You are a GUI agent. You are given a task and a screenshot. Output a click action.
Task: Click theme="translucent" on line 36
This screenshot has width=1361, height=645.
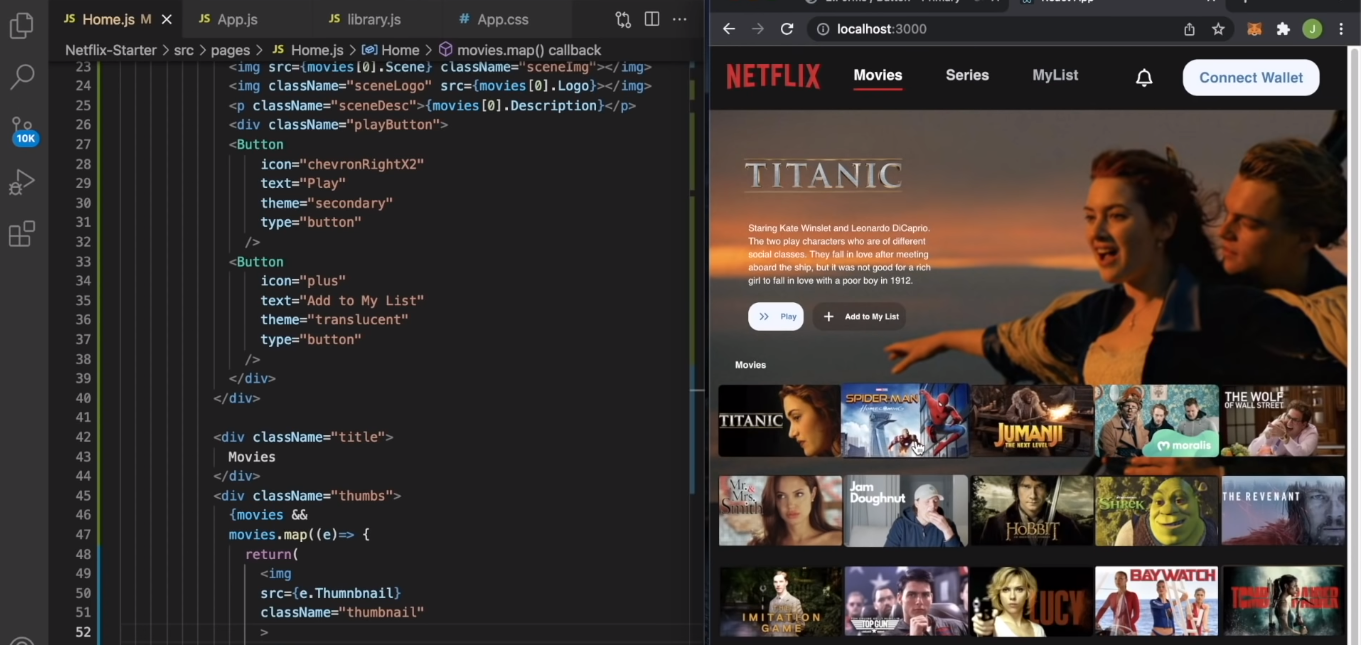coord(334,320)
